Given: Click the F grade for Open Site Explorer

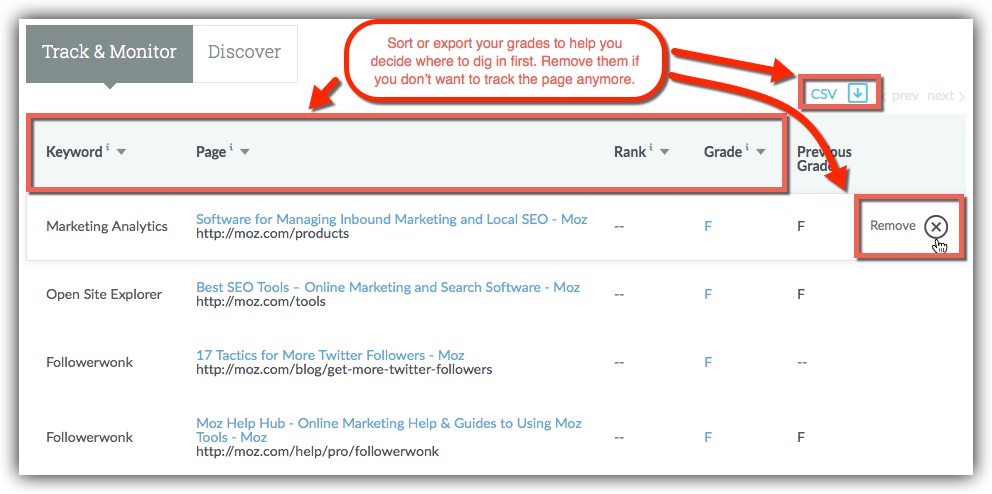Looking at the screenshot, I should coord(708,294).
